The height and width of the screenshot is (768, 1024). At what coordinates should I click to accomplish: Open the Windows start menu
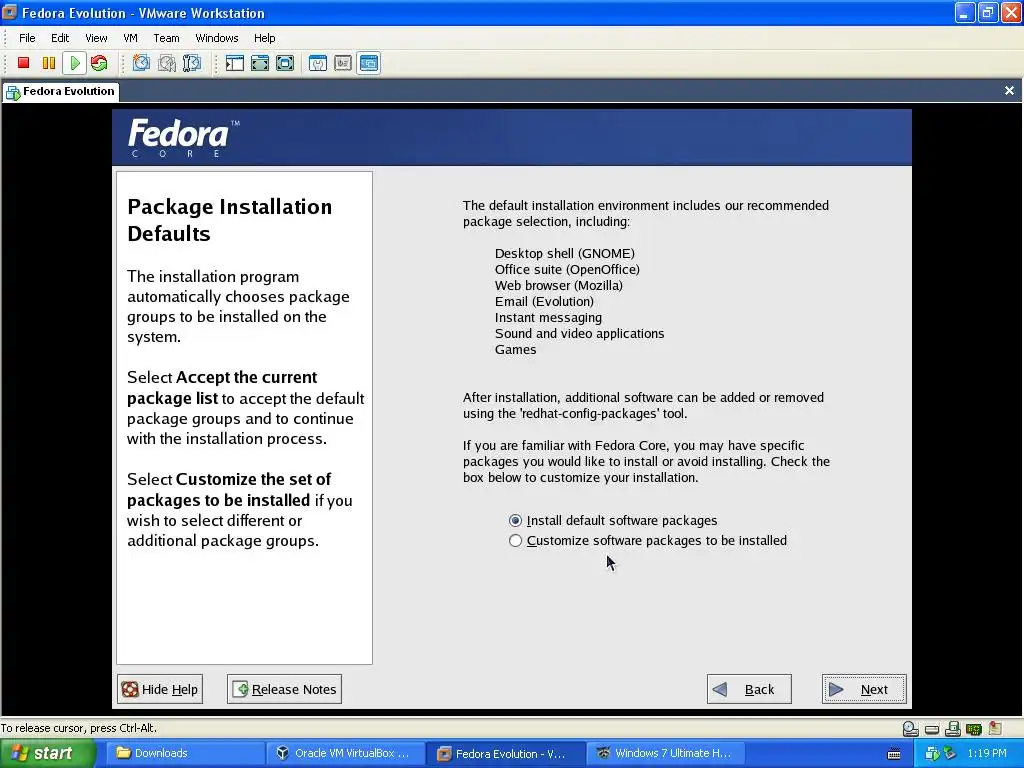click(47, 754)
